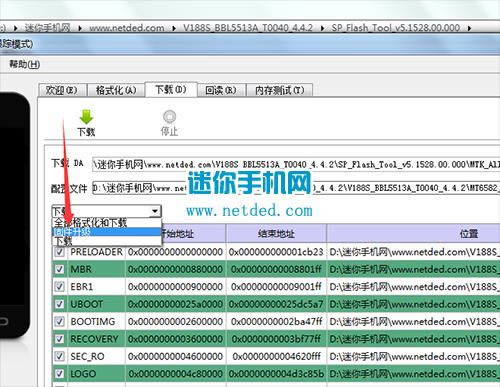Toggle the UBOOT checkbox
Screen dimensions: 500x387
tap(60, 304)
